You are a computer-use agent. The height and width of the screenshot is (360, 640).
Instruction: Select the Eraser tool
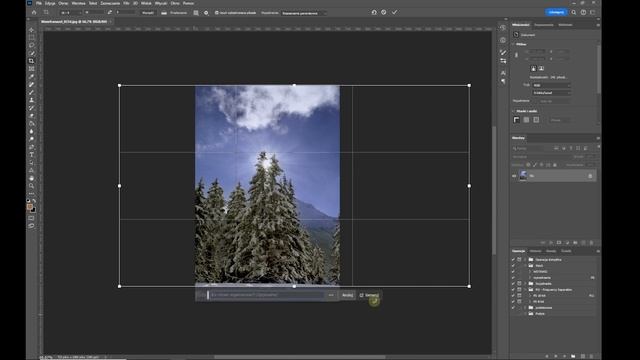click(x=31, y=116)
